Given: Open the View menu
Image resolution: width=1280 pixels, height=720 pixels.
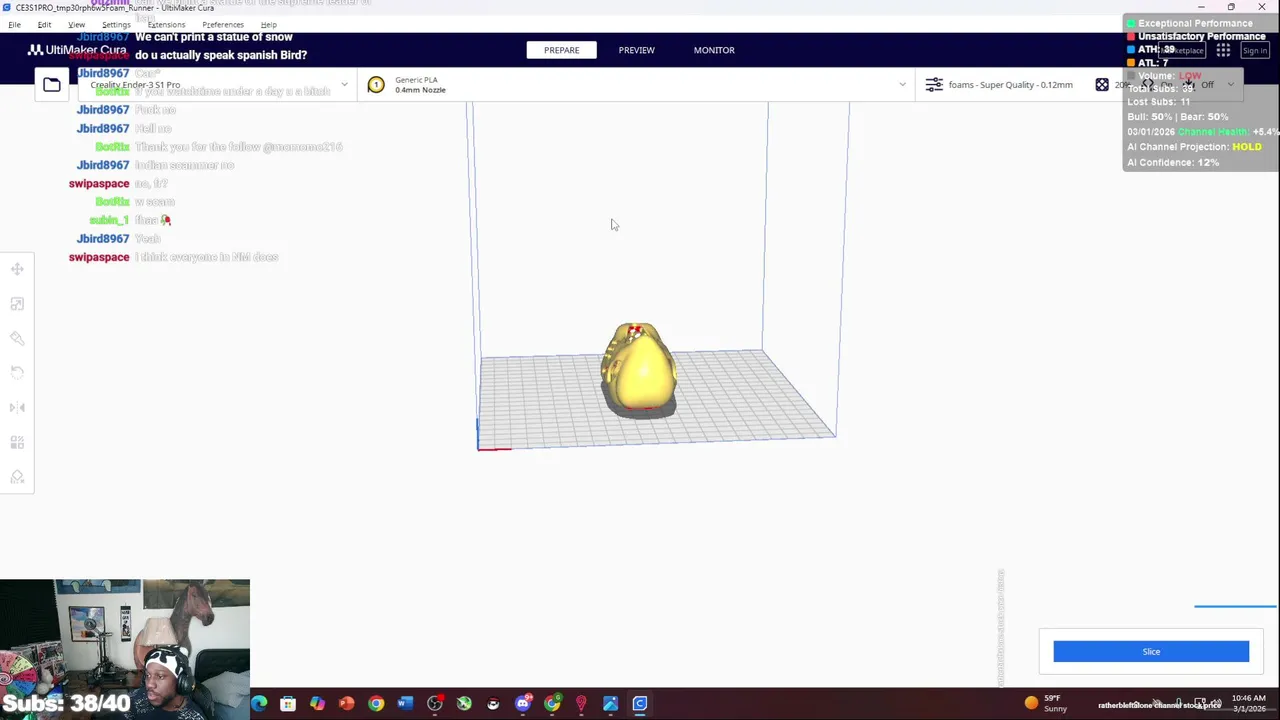Looking at the screenshot, I should 76,24.
